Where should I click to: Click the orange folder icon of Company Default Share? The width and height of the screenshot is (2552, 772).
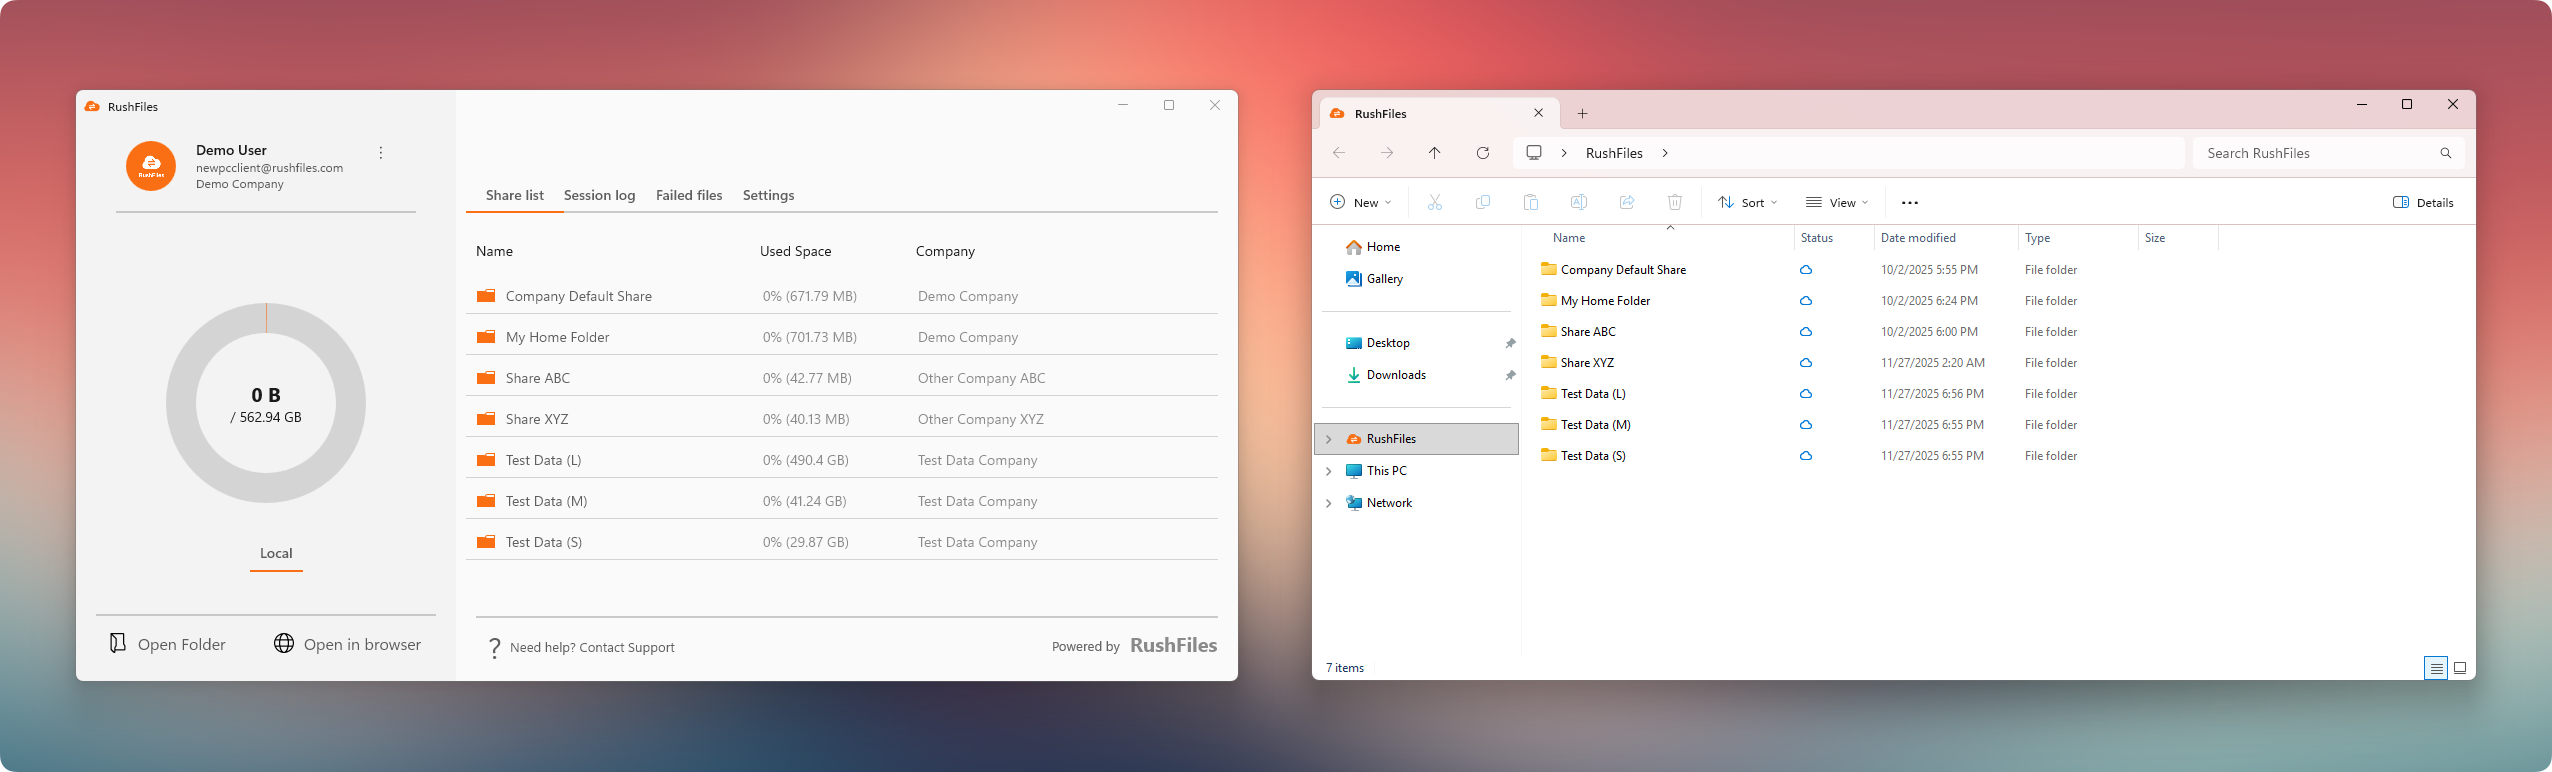[486, 296]
